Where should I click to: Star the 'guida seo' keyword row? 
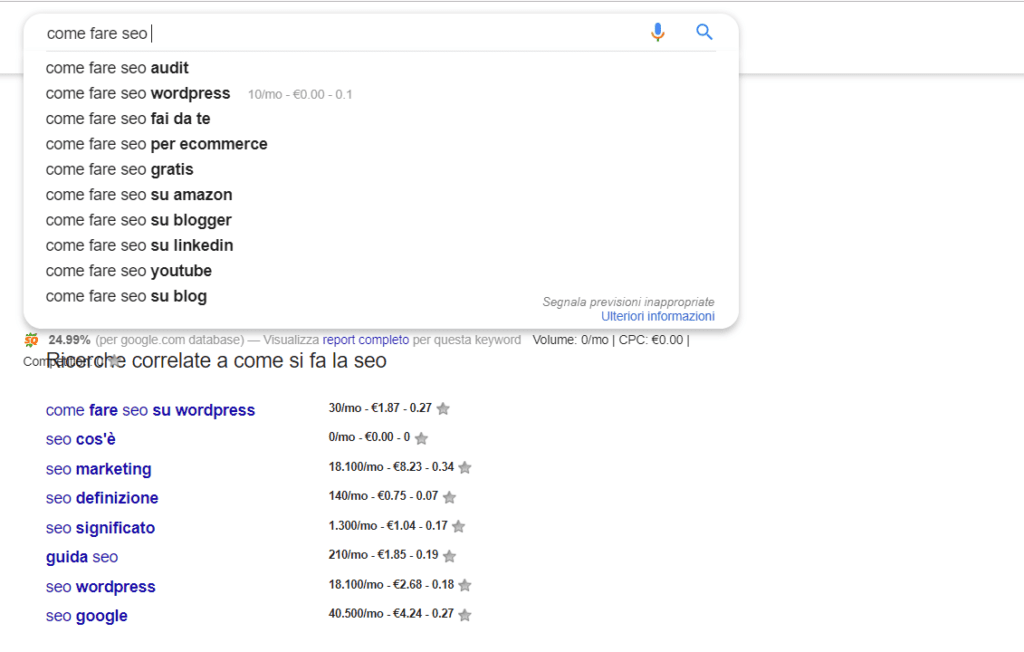449,556
